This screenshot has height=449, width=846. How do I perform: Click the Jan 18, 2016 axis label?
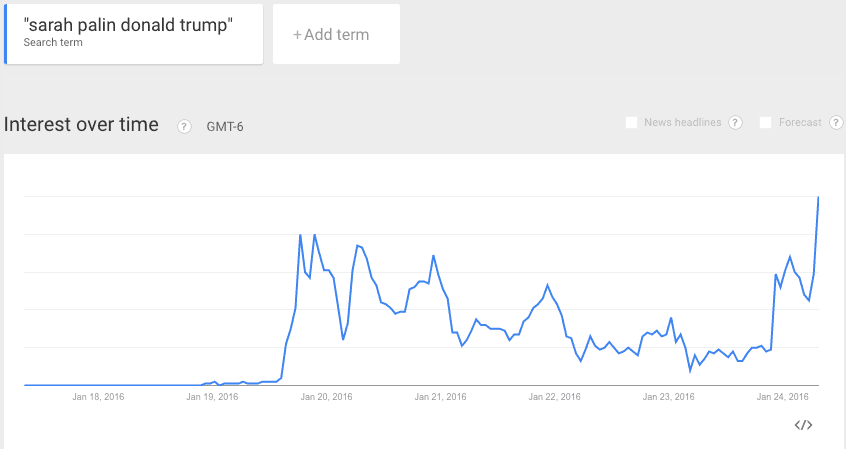tap(98, 397)
